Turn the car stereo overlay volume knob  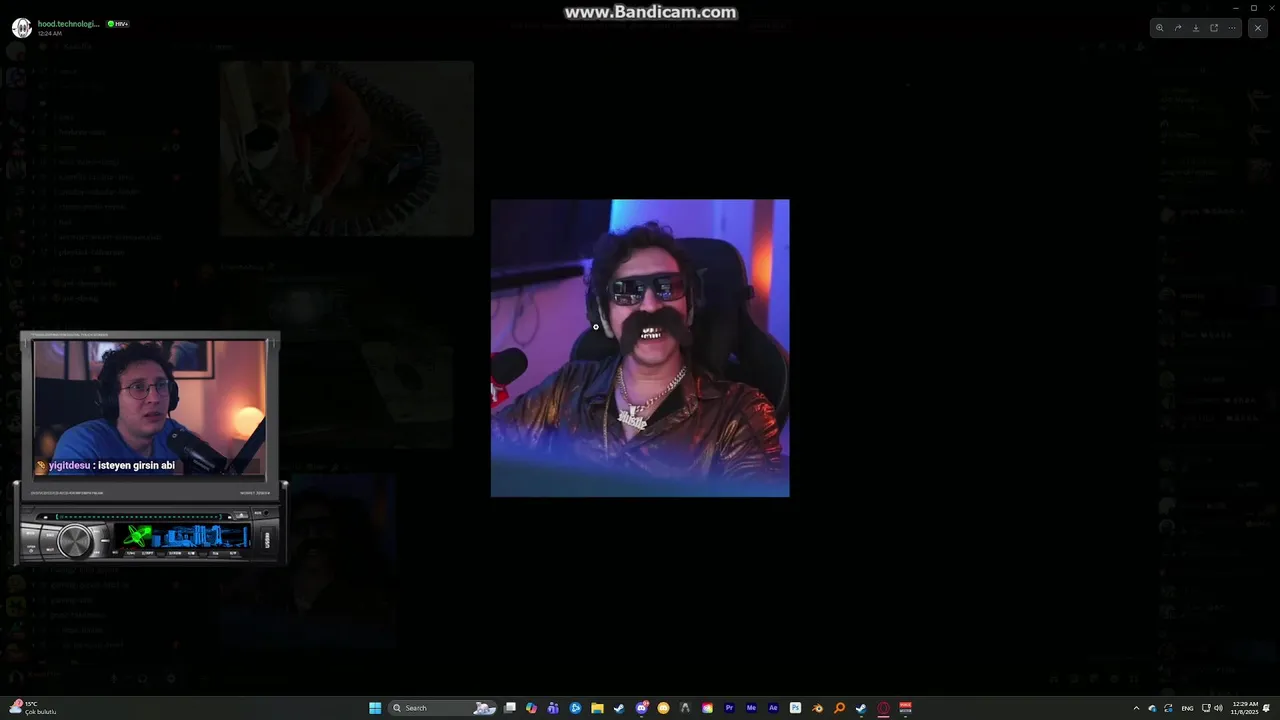(x=75, y=541)
